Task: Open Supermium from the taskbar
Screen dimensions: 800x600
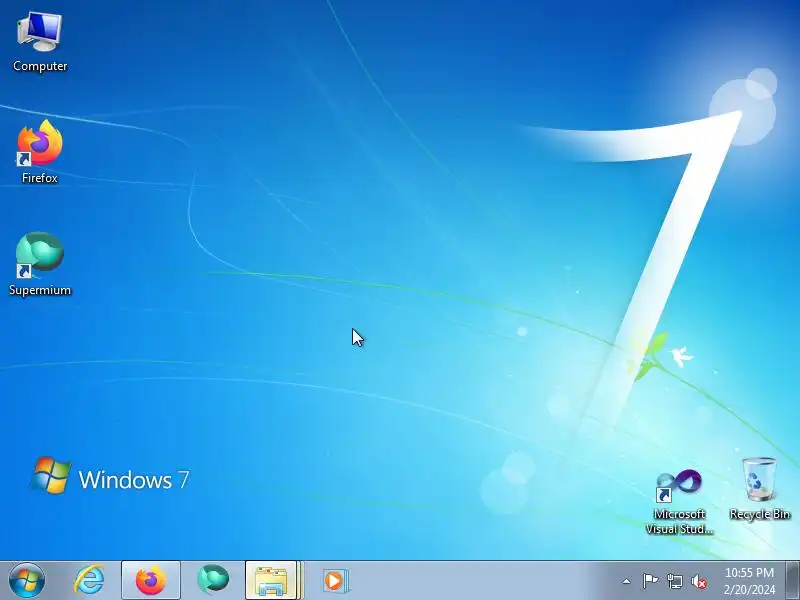Action: pos(213,581)
